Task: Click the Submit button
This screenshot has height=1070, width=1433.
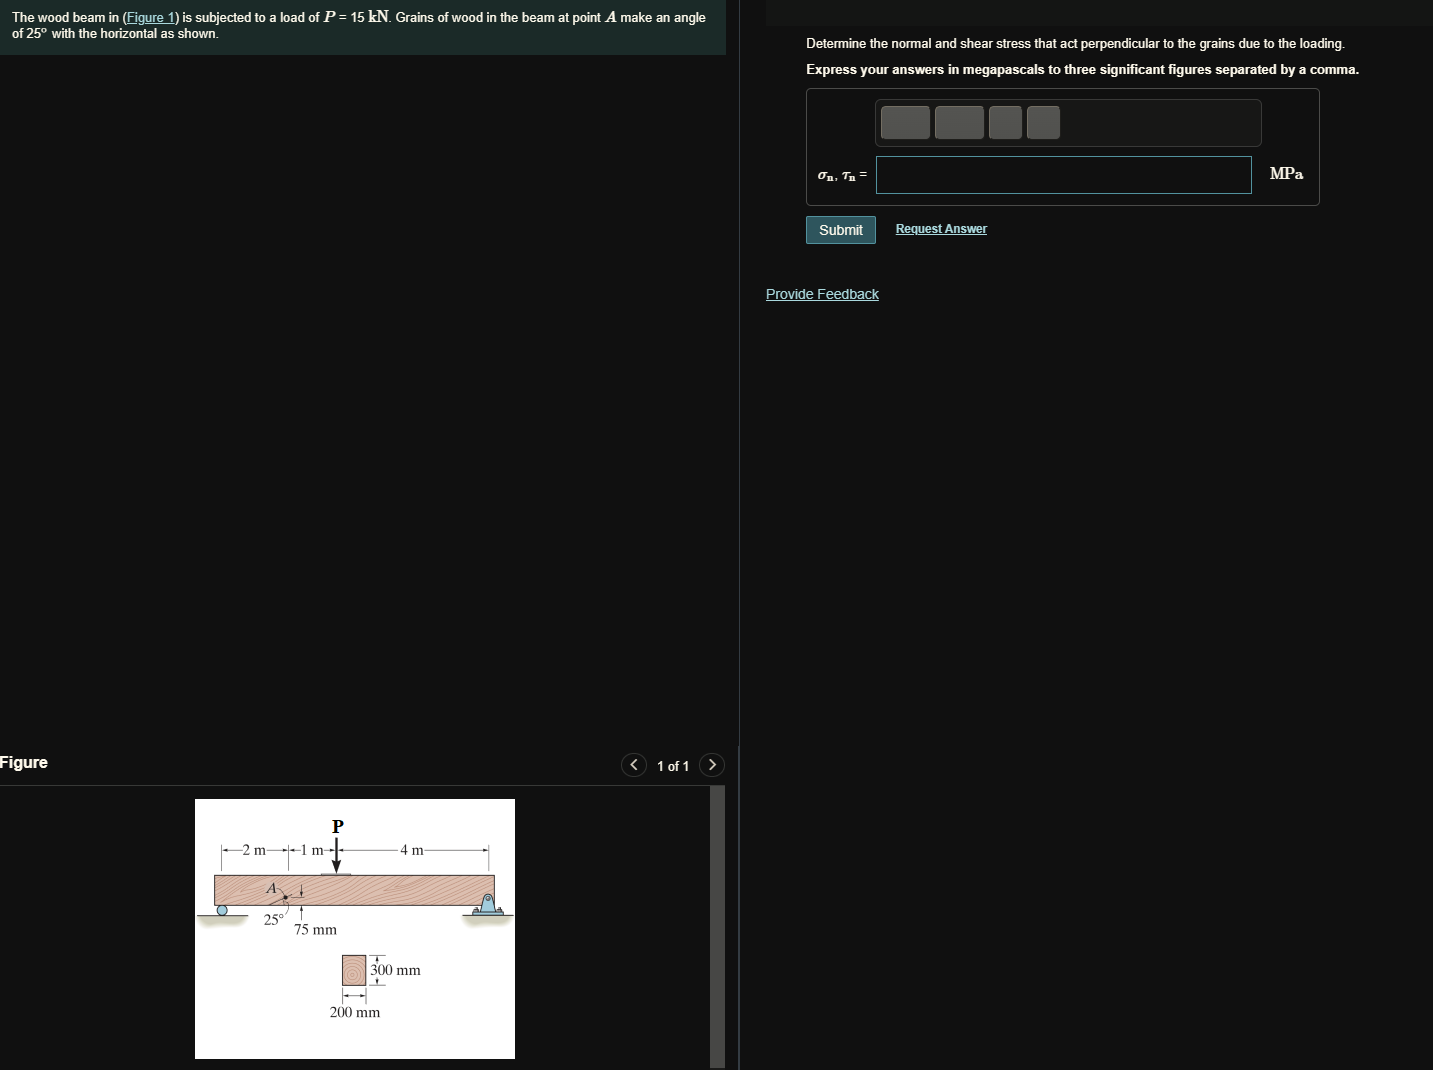Action: 841,230
